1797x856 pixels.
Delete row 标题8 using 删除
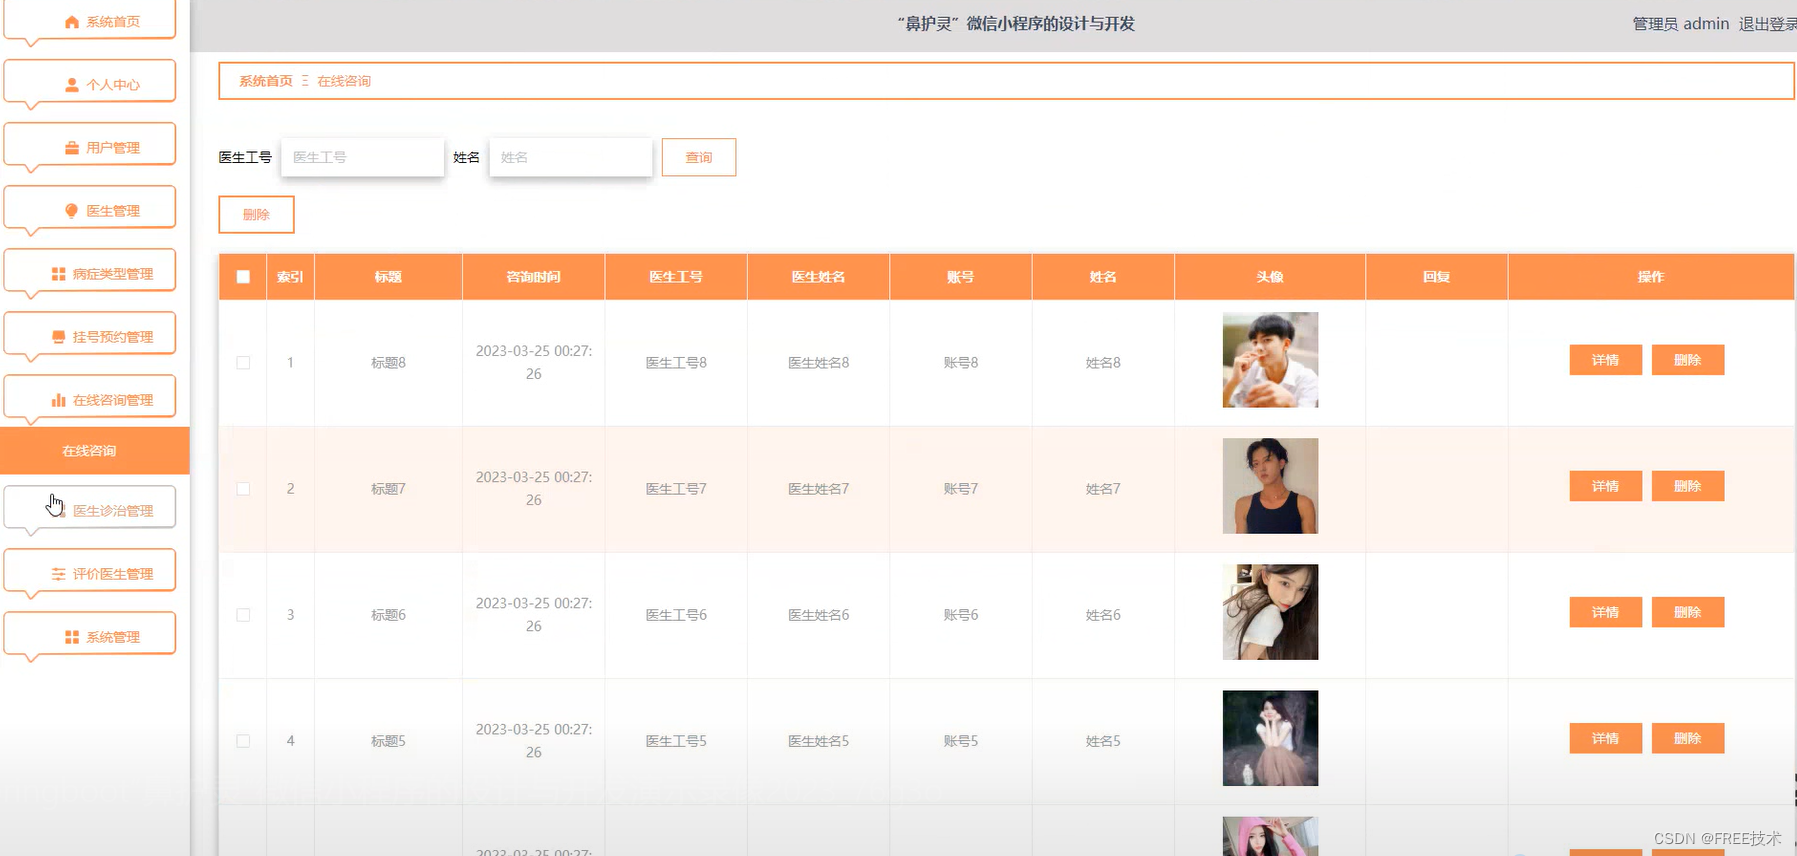1687,360
